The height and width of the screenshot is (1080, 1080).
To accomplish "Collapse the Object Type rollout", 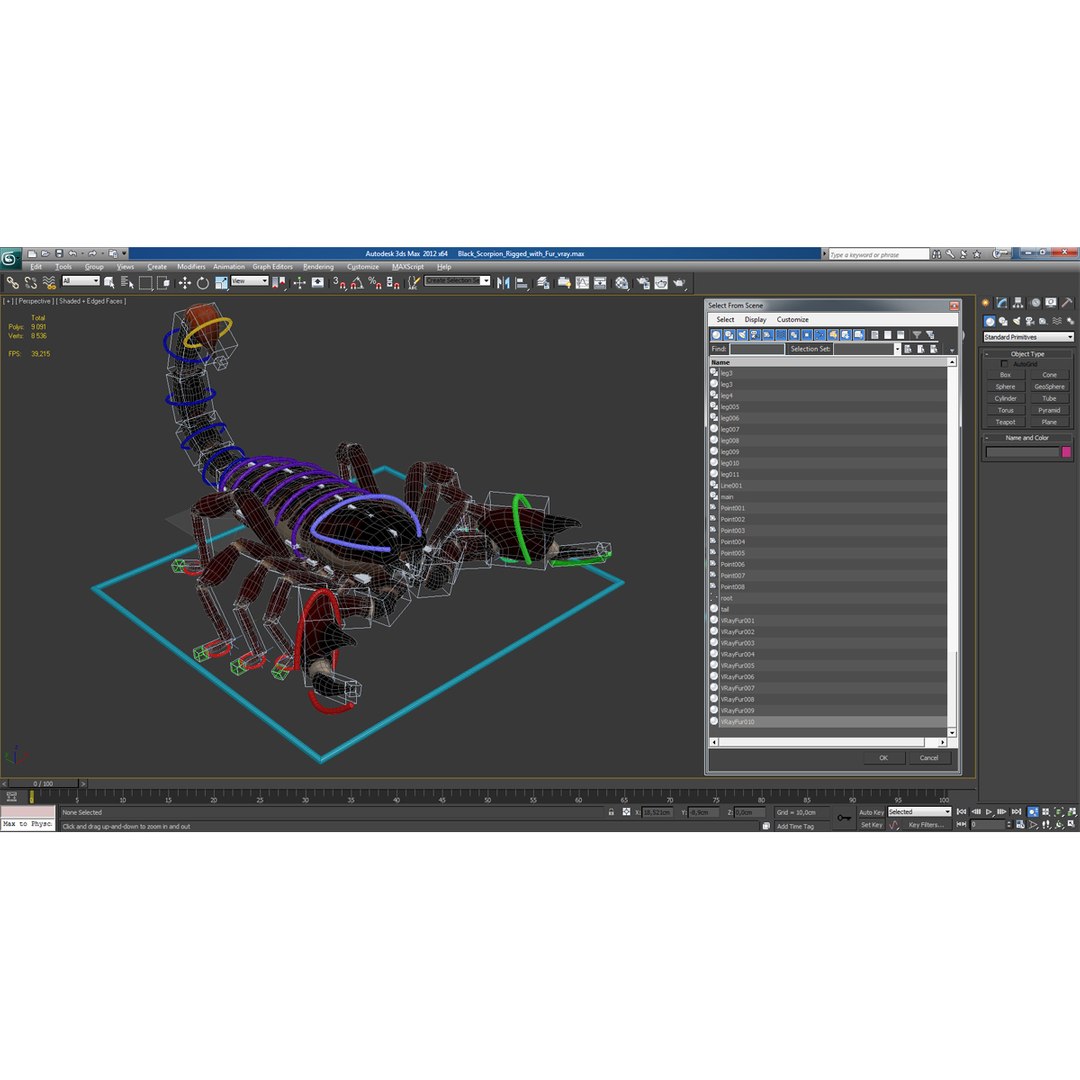I will (1027, 354).
